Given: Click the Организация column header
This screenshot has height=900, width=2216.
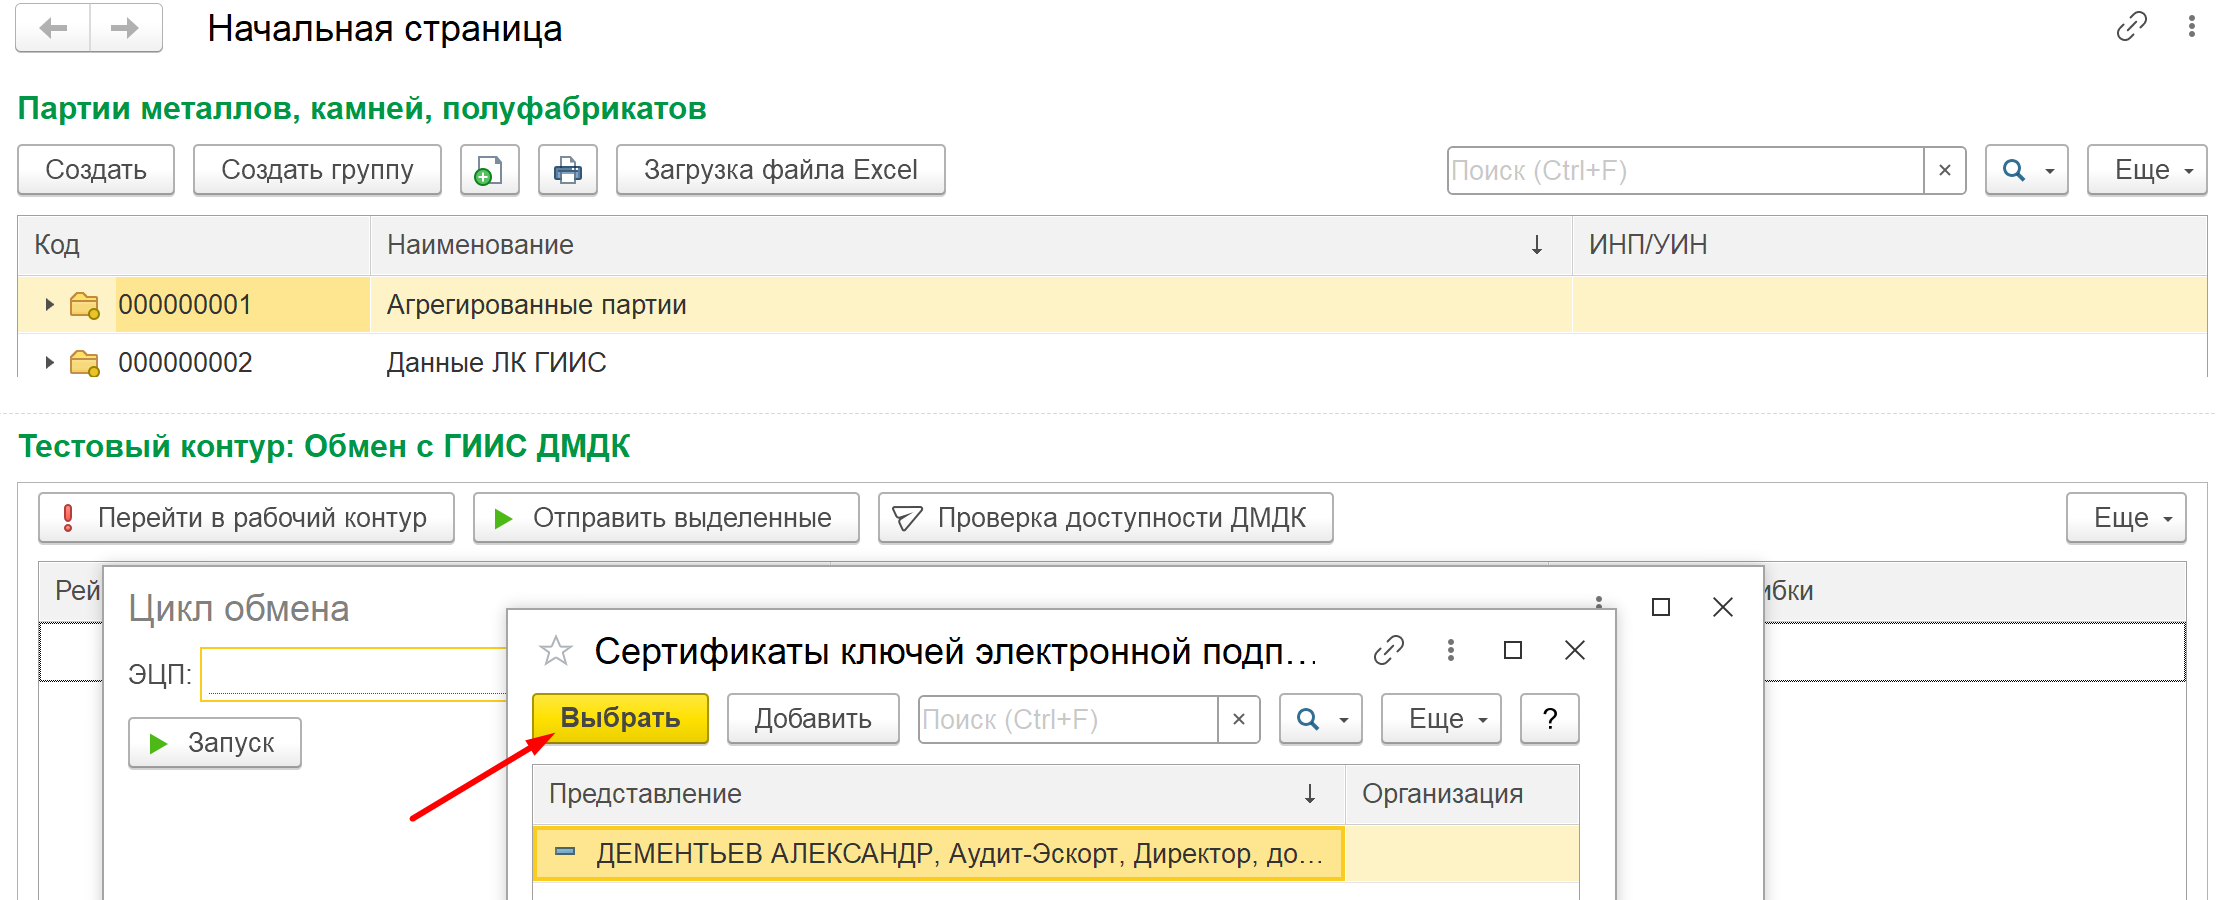Looking at the screenshot, I should [1462, 794].
